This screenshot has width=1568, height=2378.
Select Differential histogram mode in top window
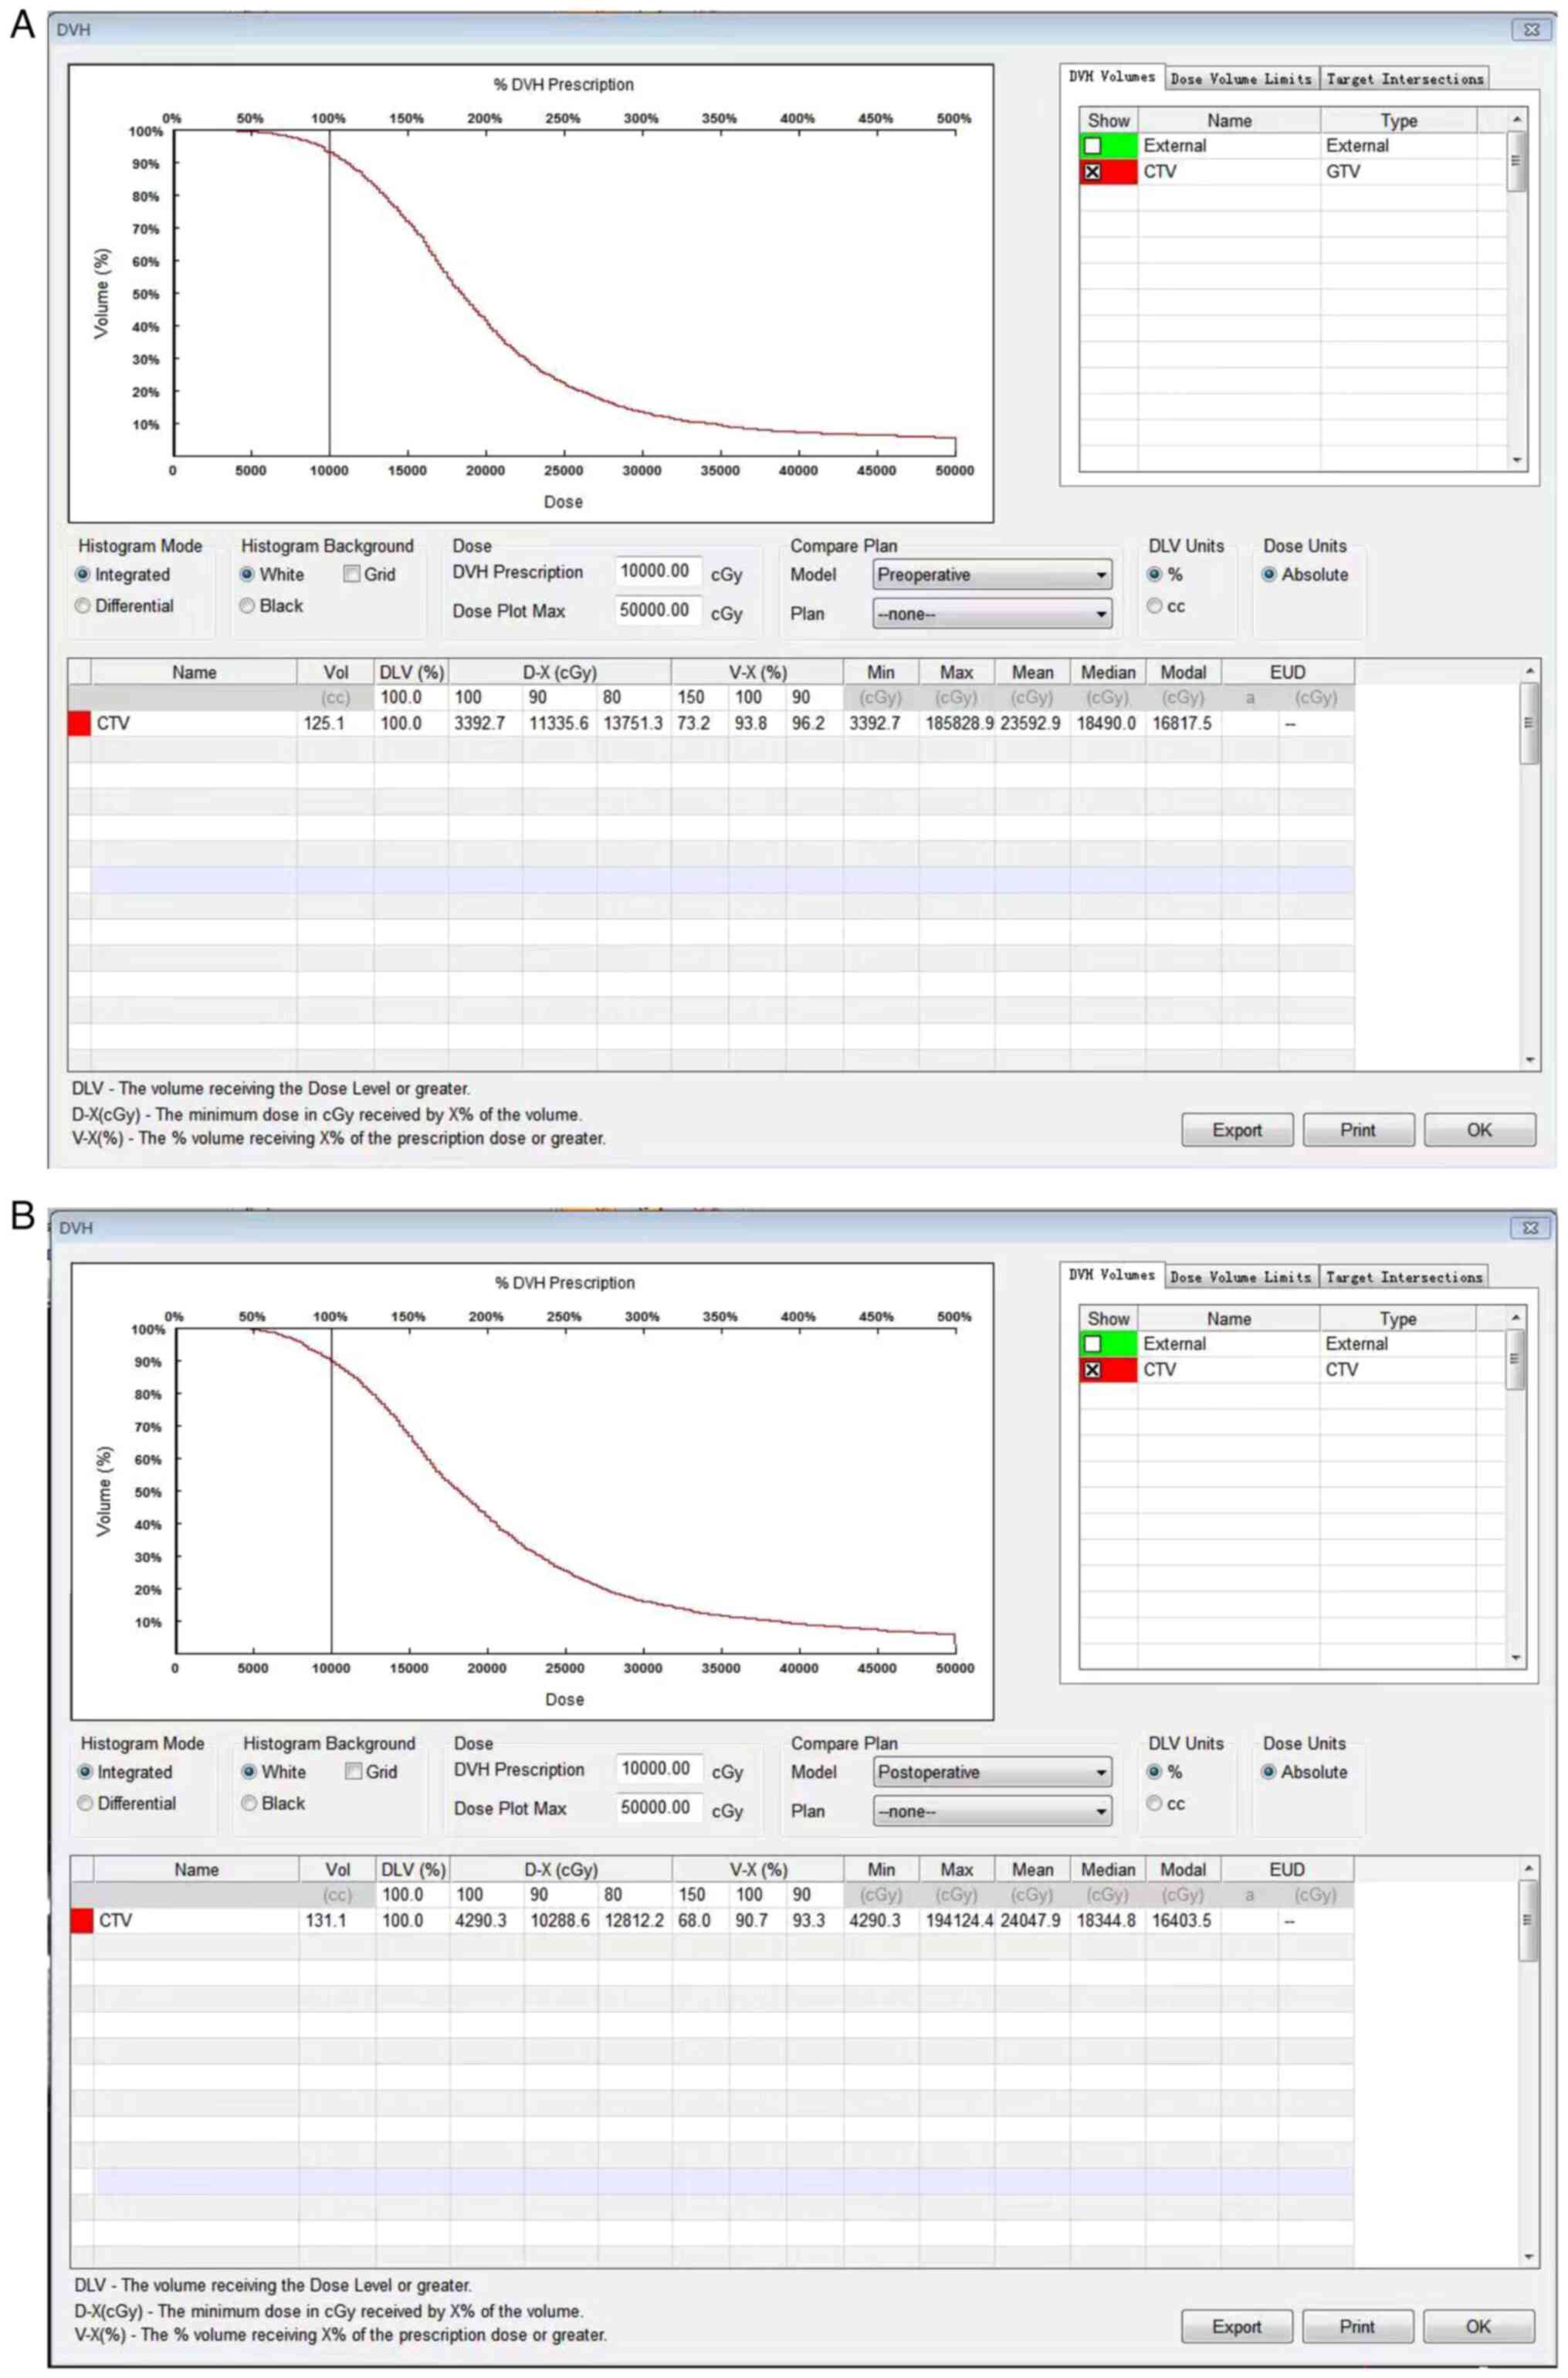83,606
